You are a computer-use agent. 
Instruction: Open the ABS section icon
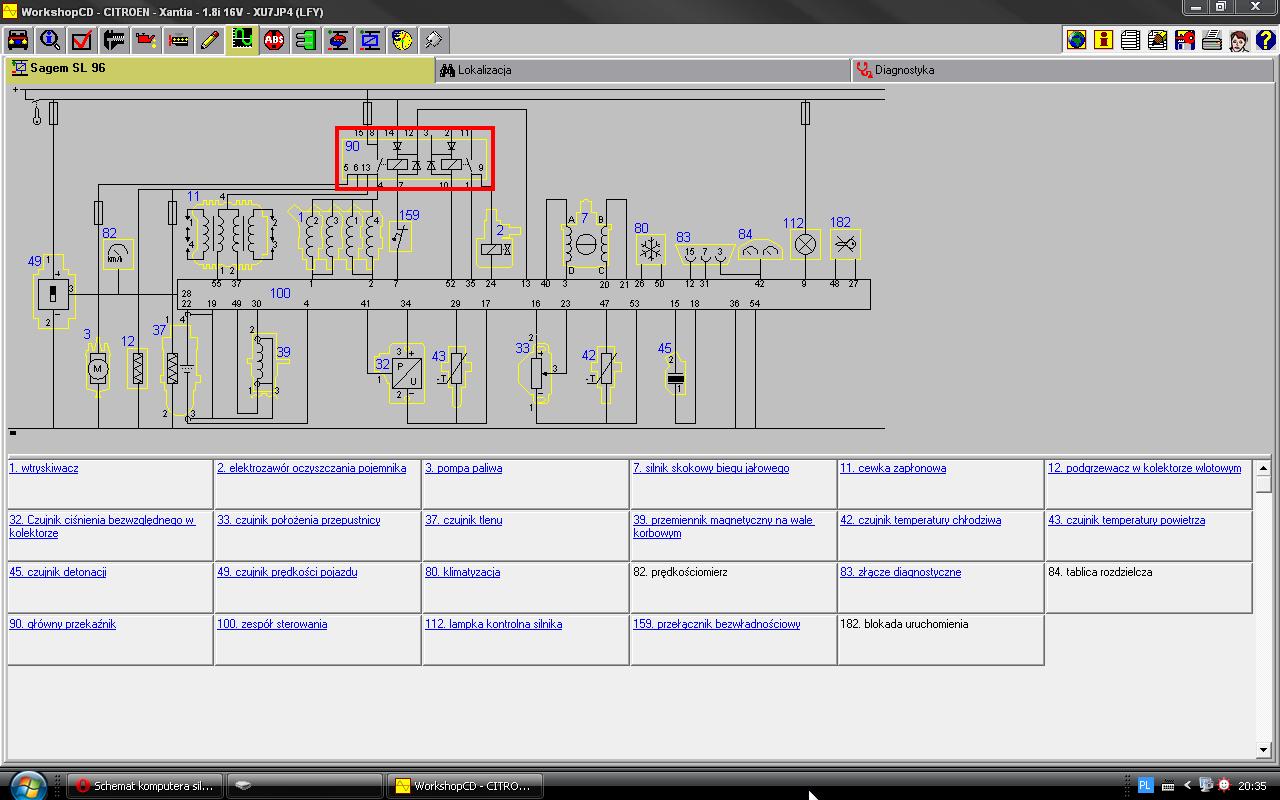(x=274, y=40)
